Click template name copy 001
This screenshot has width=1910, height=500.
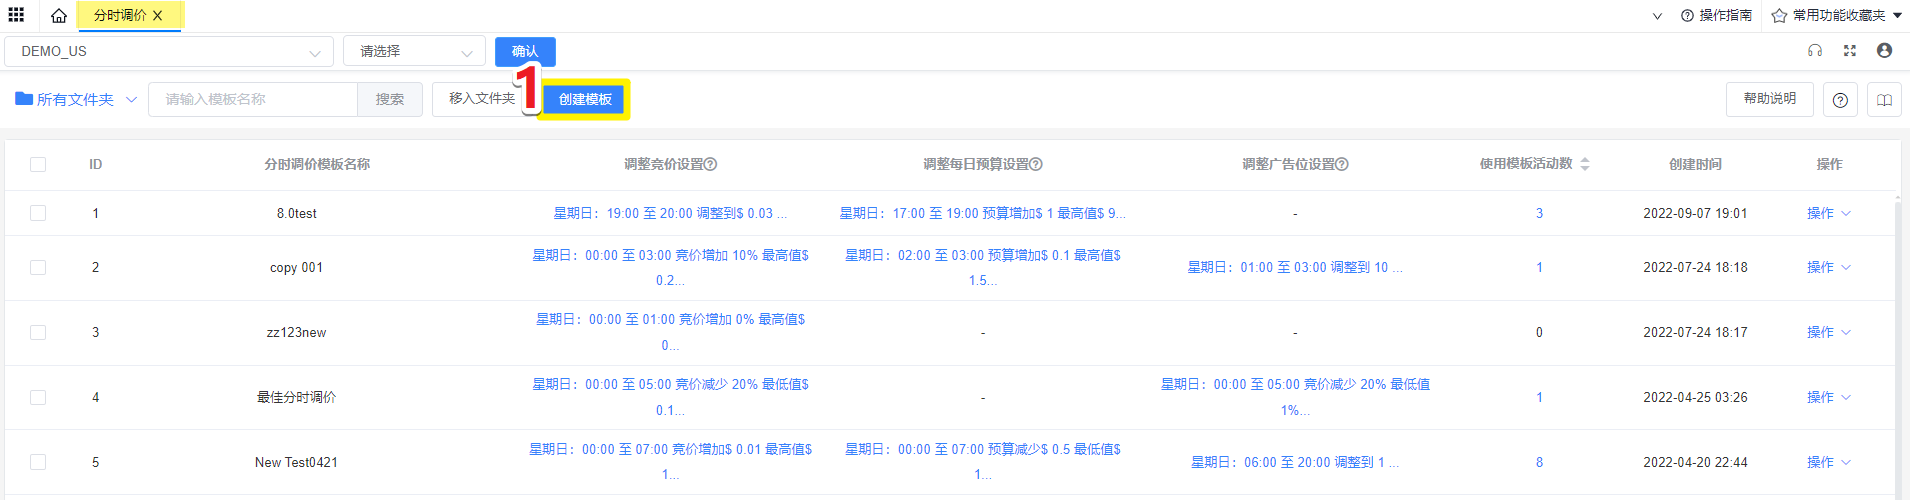[x=297, y=267]
